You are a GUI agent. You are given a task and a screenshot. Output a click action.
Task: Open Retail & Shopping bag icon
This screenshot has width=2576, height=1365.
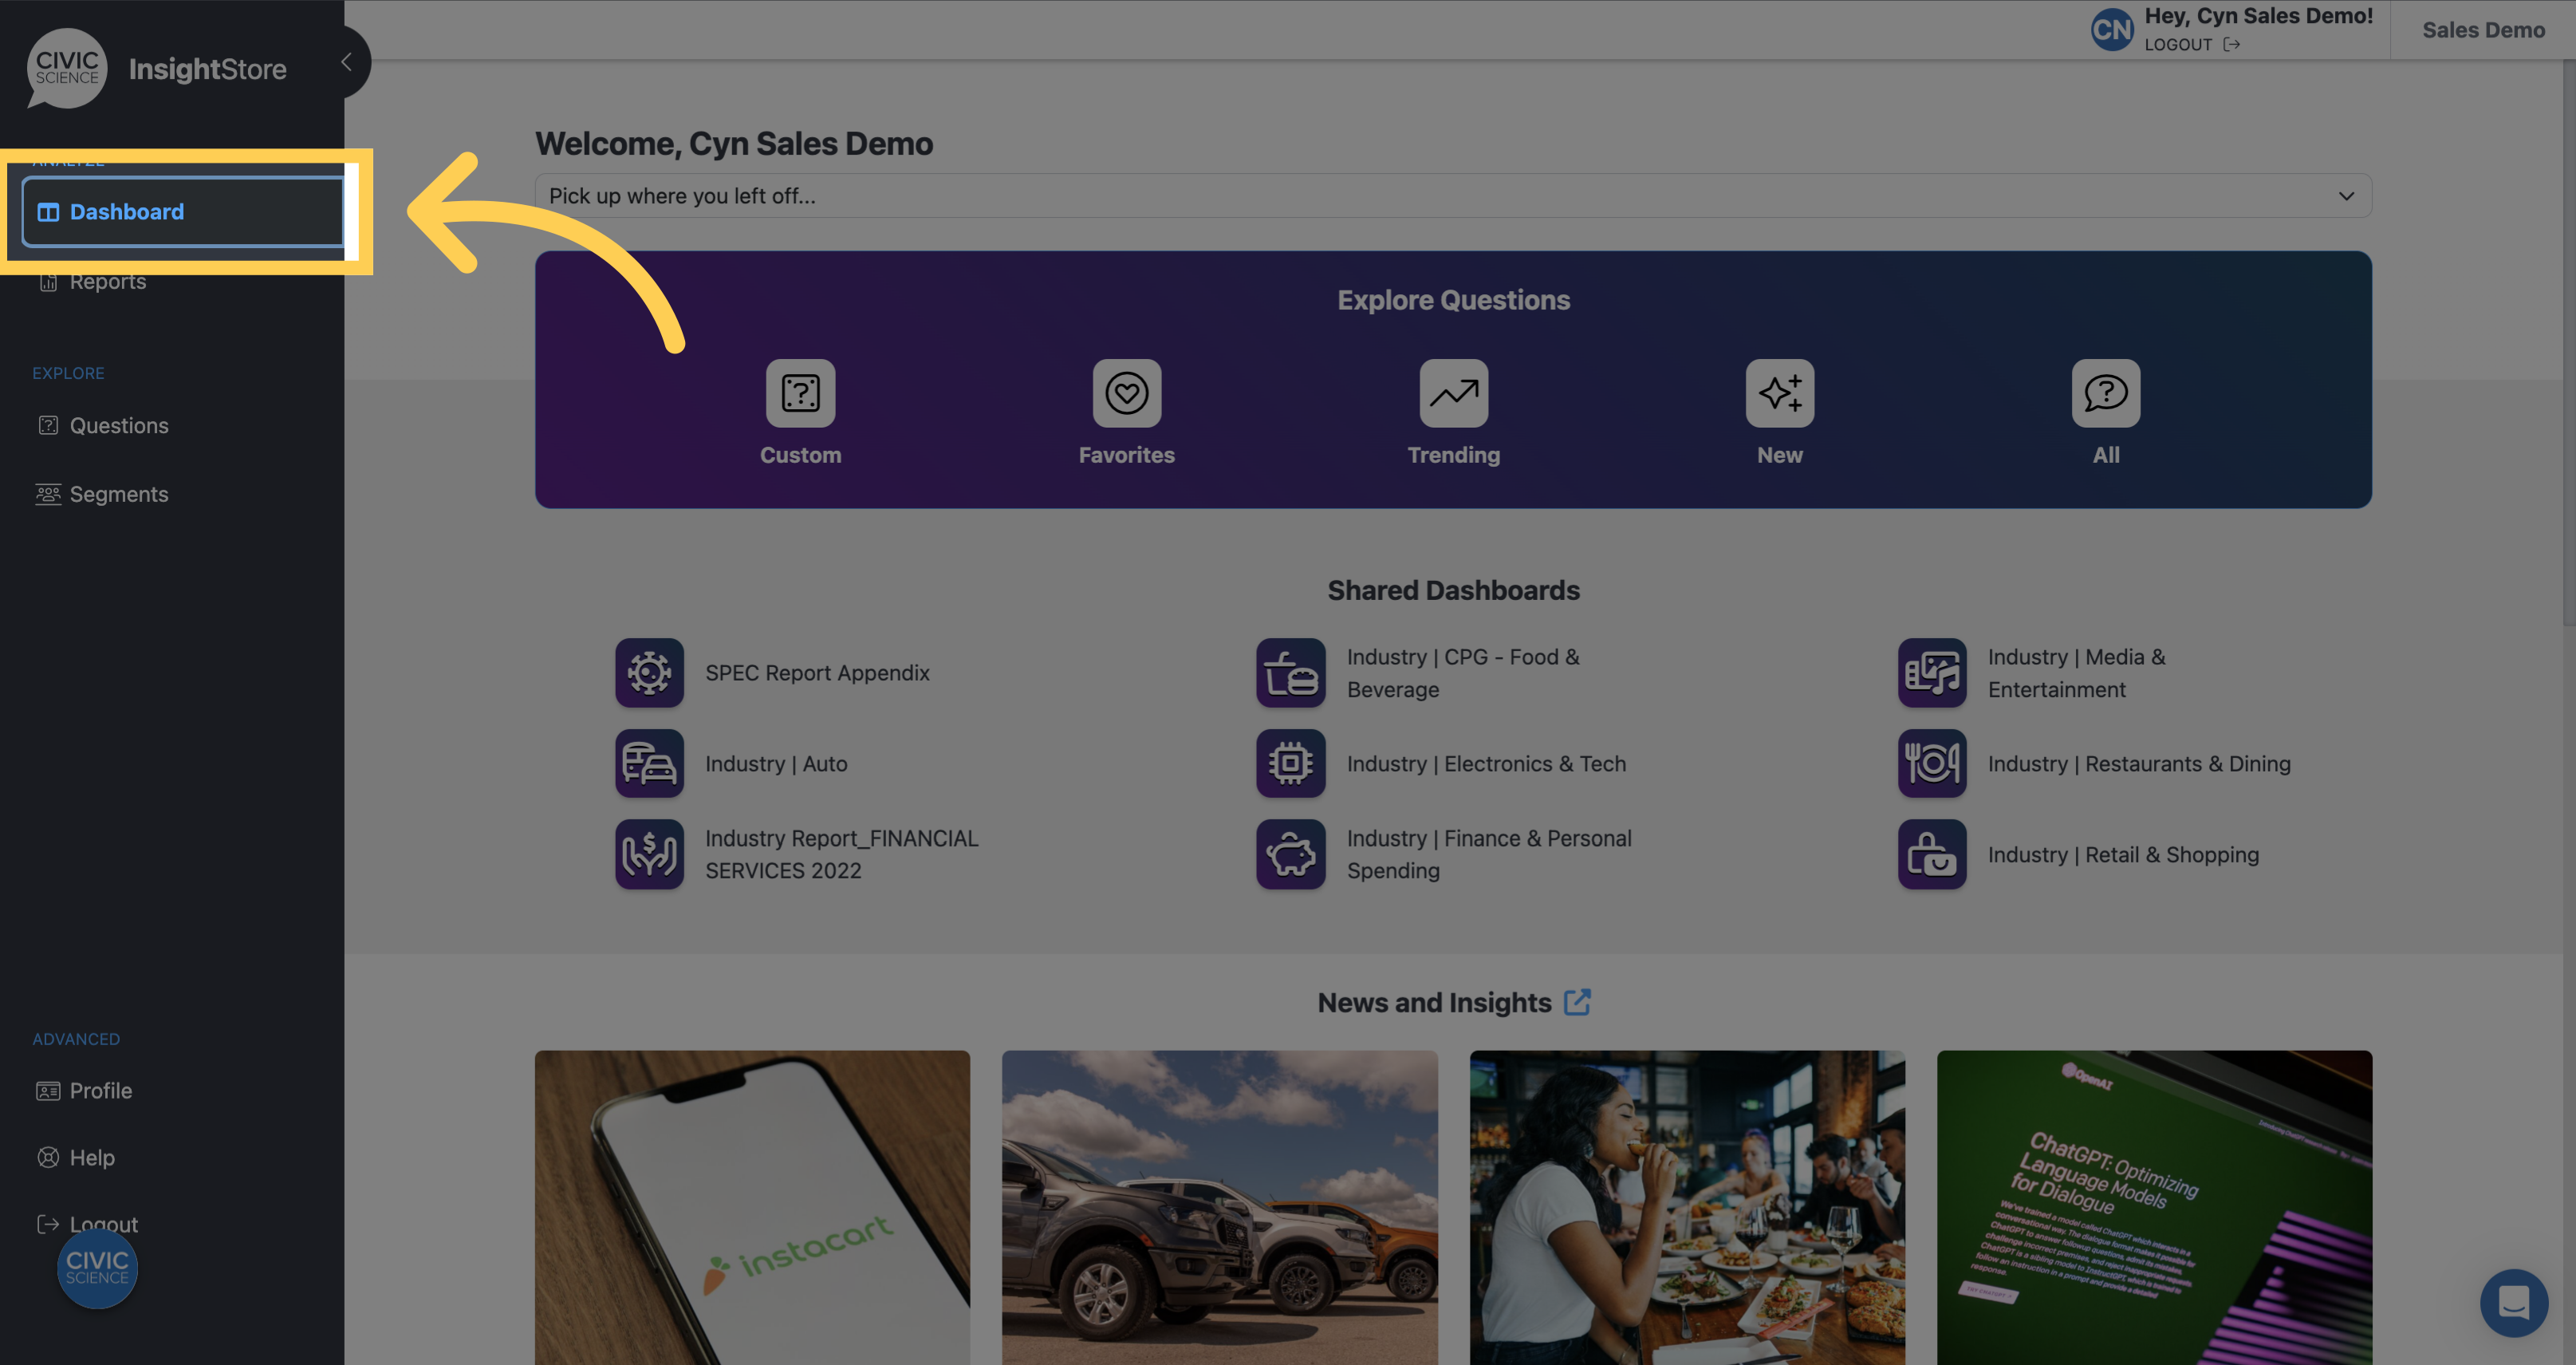pyautogui.click(x=1931, y=854)
